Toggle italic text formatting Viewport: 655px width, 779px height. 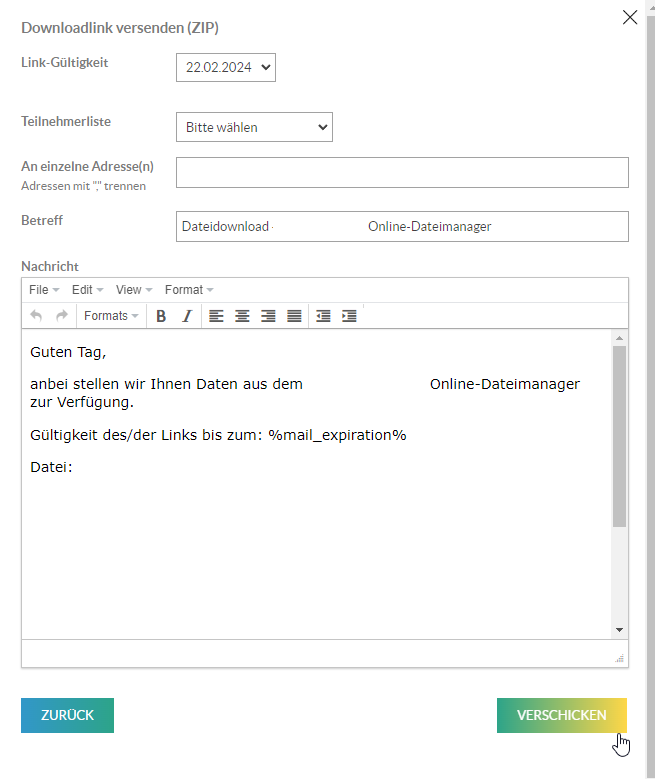click(x=186, y=316)
